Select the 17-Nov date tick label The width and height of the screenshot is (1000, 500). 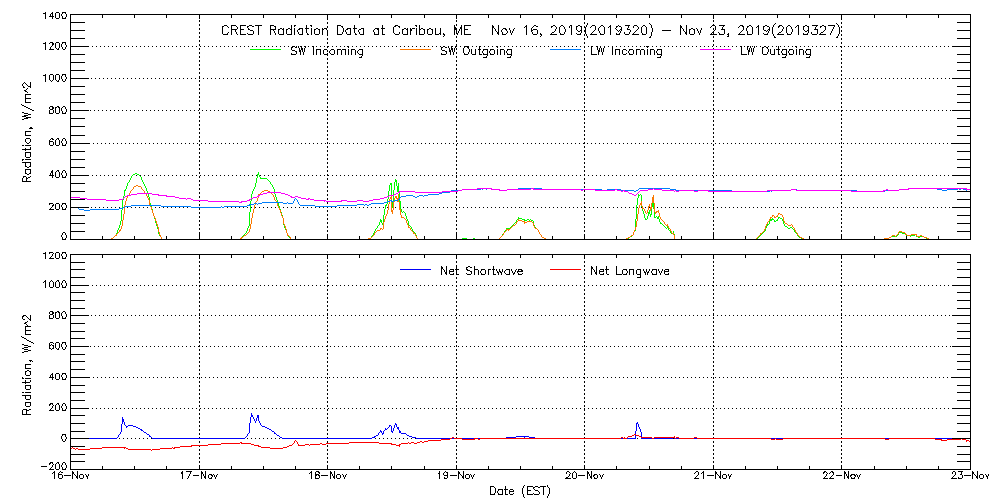coord(199,477)
